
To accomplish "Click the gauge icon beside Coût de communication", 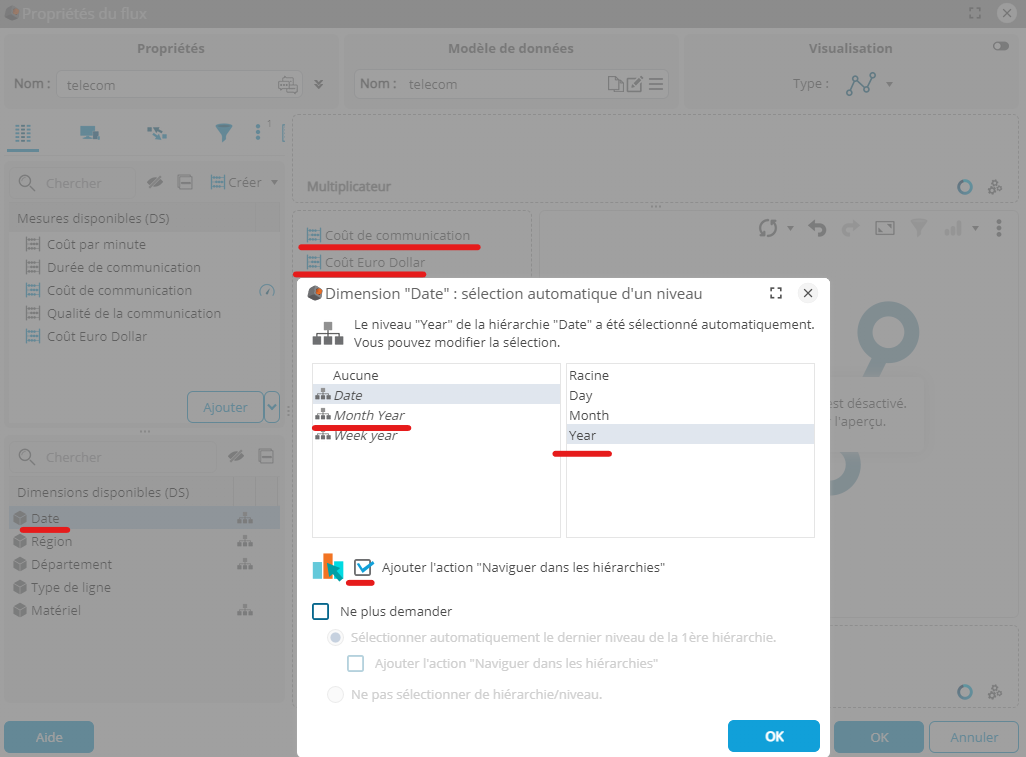I will pos(266,291).
